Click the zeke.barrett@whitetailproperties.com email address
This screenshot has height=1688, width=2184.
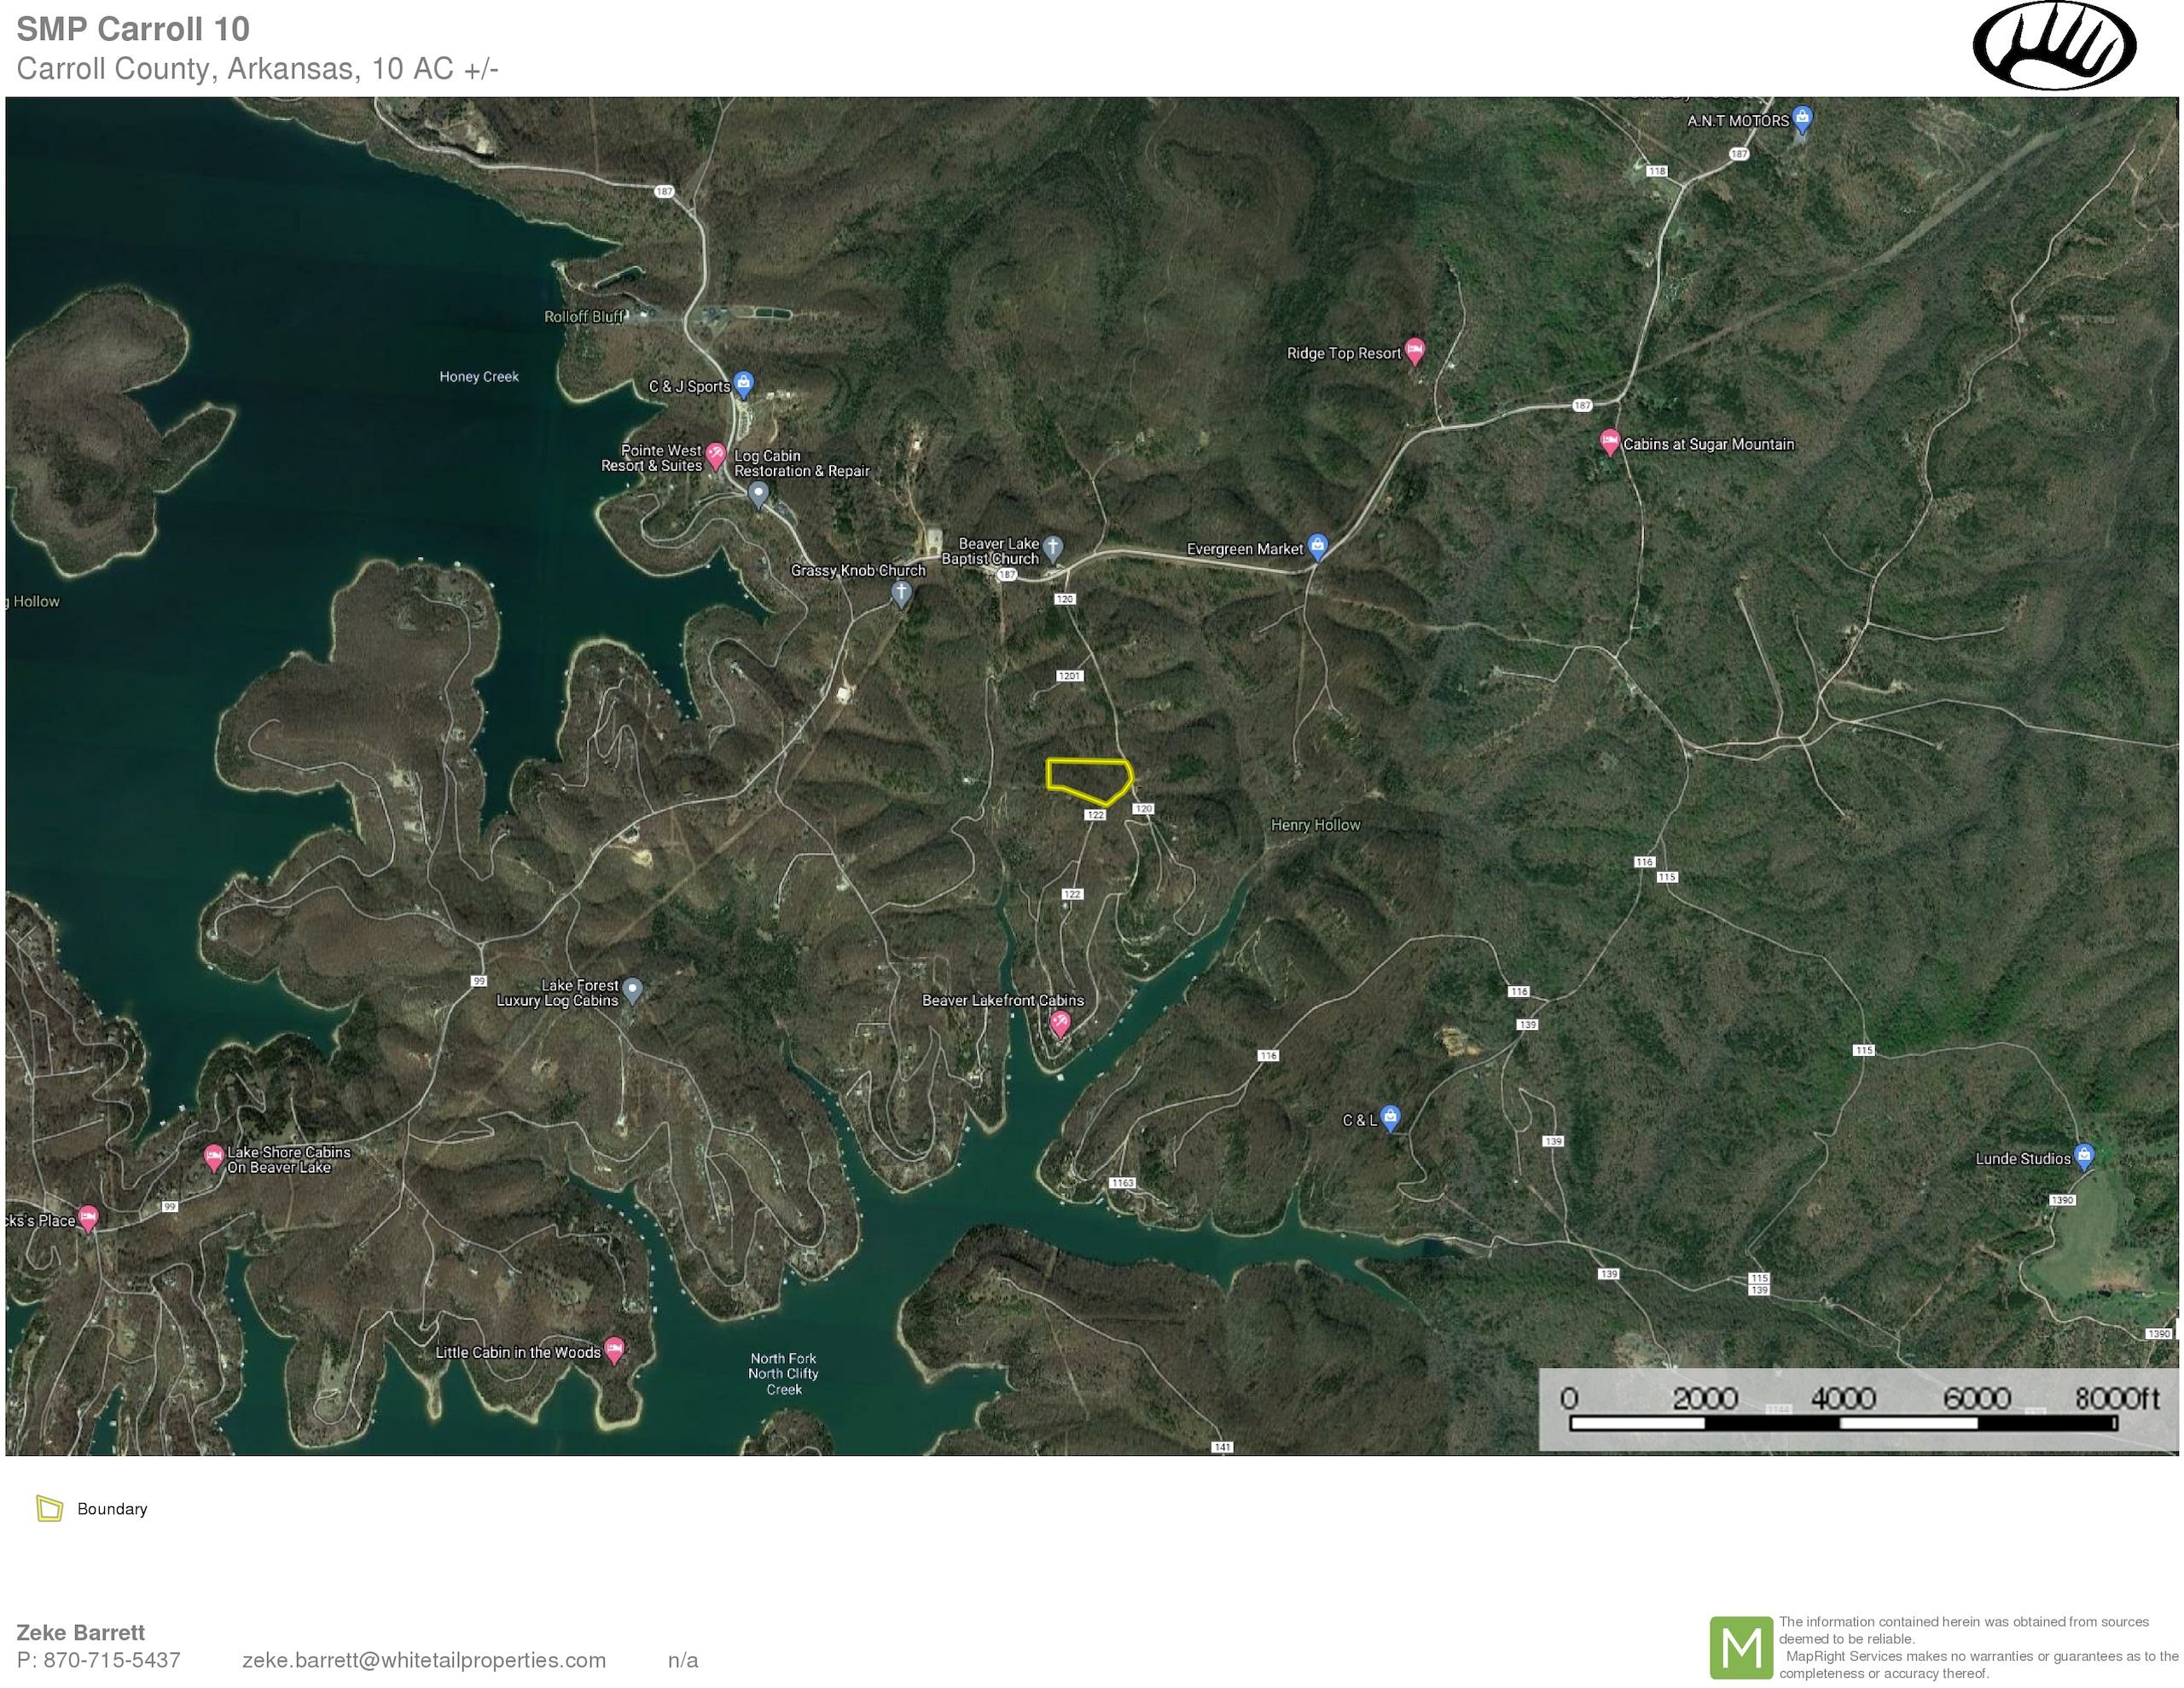coord(423,1660)
